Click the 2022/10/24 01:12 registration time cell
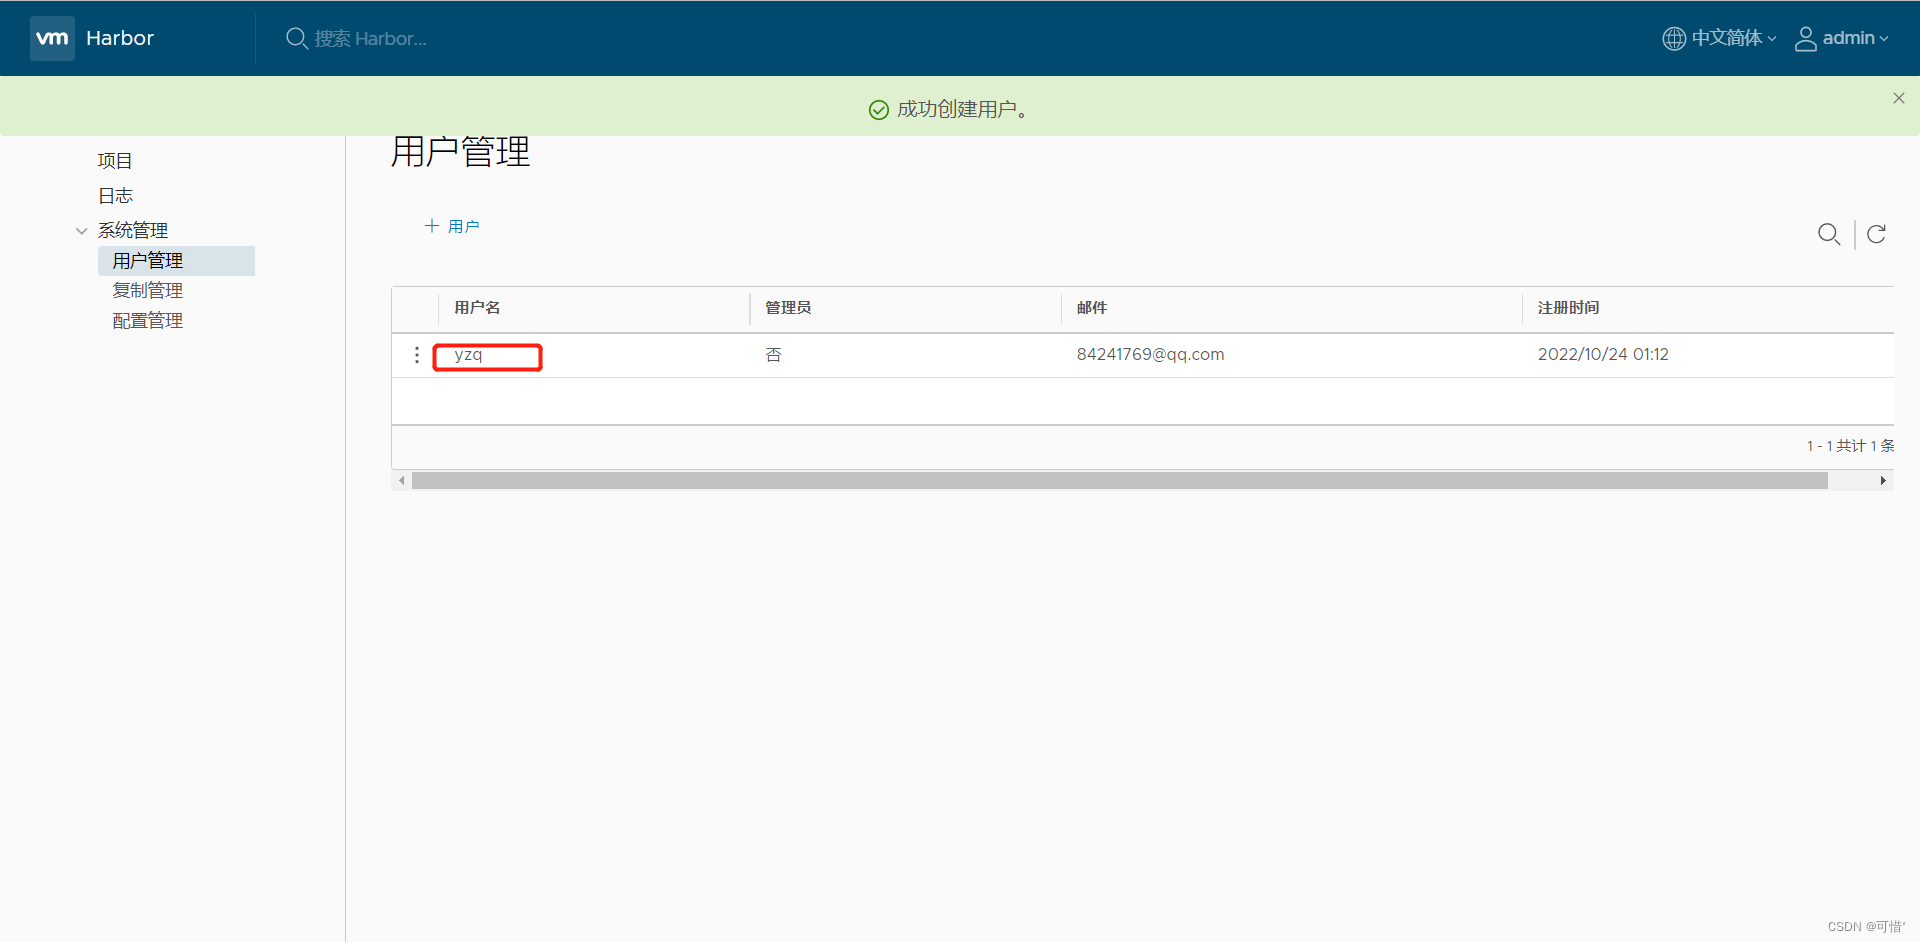 coord(1603,354)
